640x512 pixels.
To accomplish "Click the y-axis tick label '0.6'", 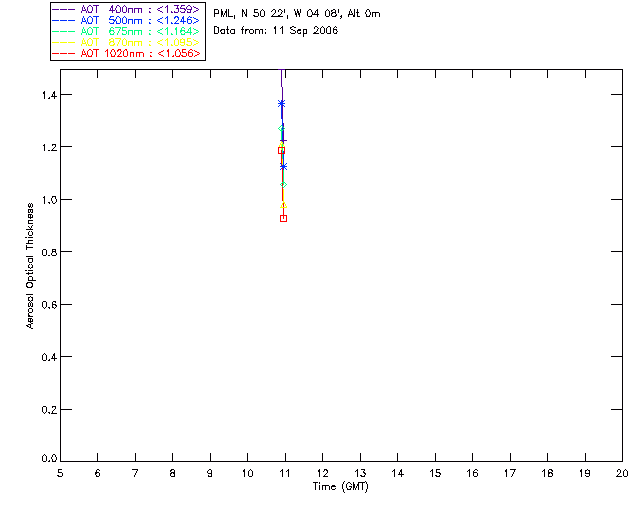I will tap(49, 305).
